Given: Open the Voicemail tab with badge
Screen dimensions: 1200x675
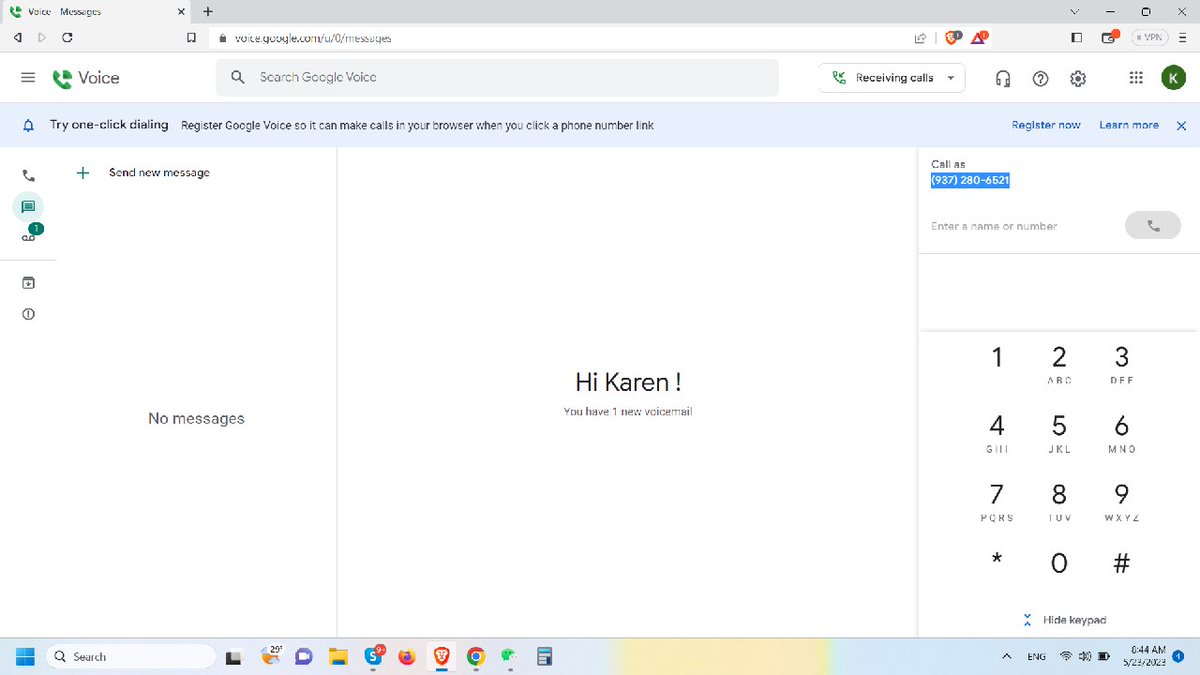Looking at the screenshot, I should [x=30, y=235].
